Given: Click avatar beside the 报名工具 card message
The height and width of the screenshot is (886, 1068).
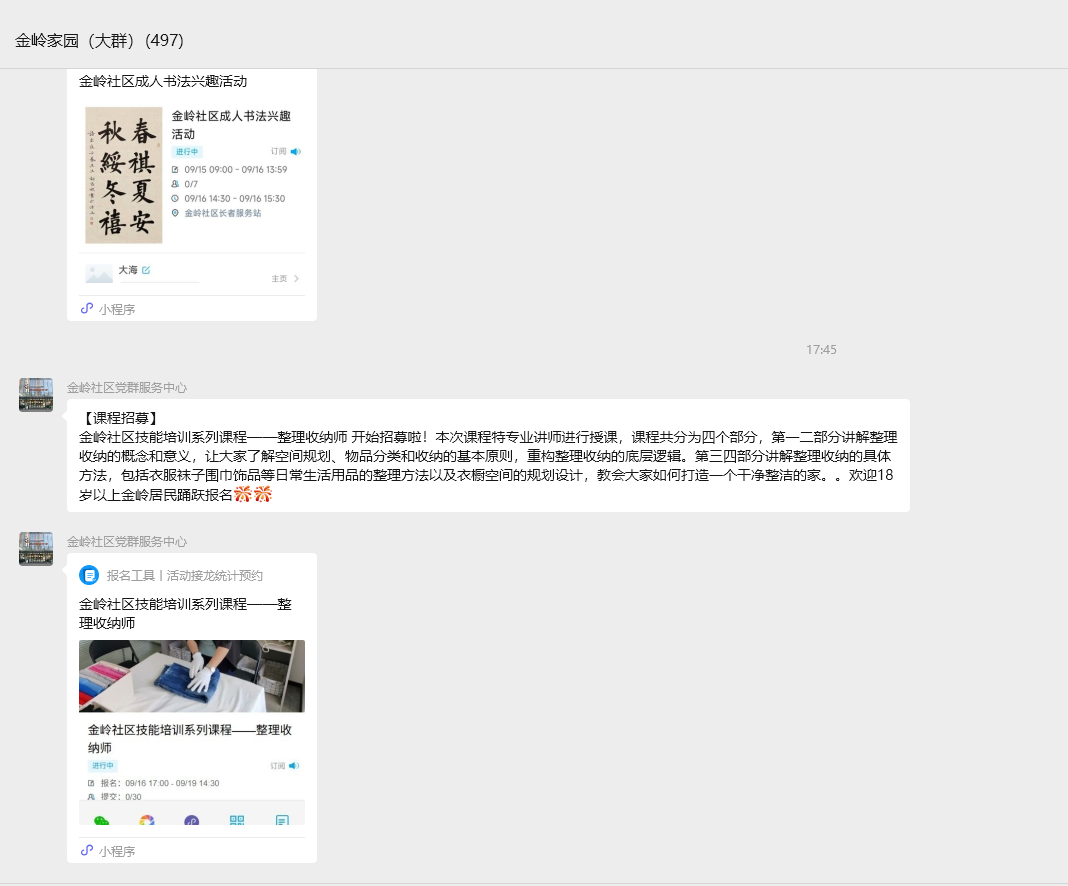Looking at the screenshot, I should coord(36,549).
